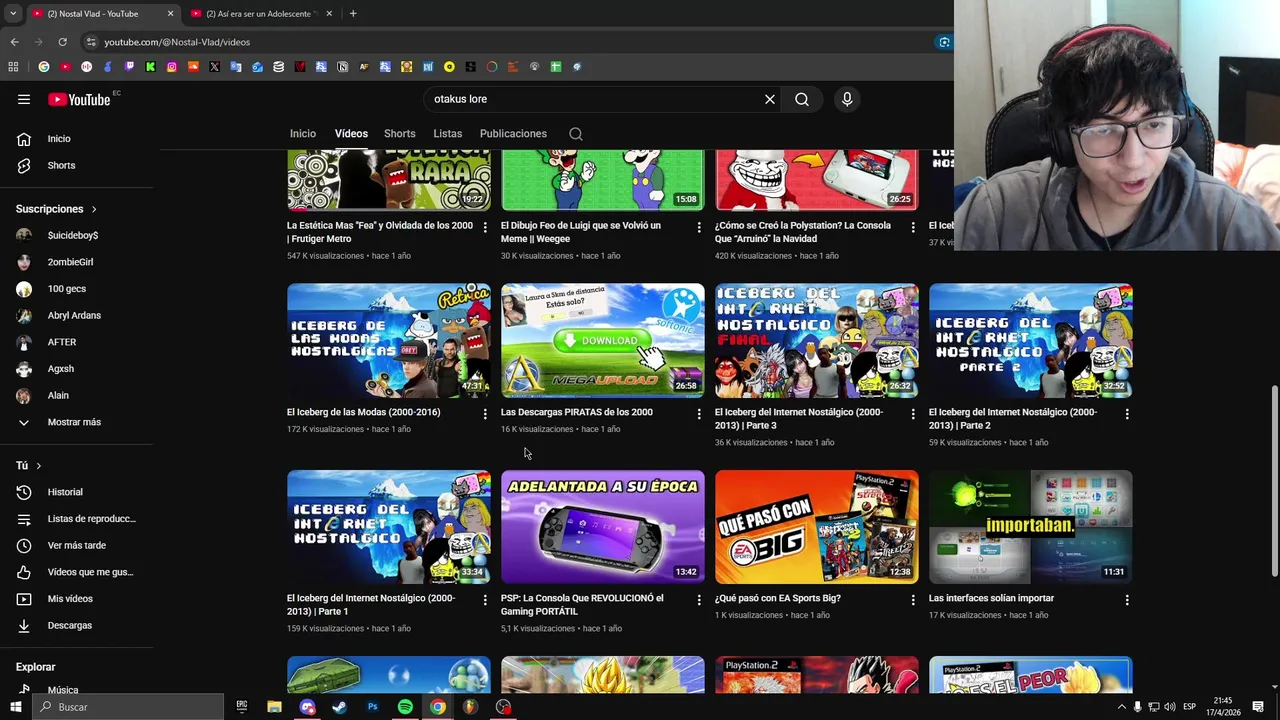Expand Mostrar más subscriptions
The image size is (1280, 720).
76,422
